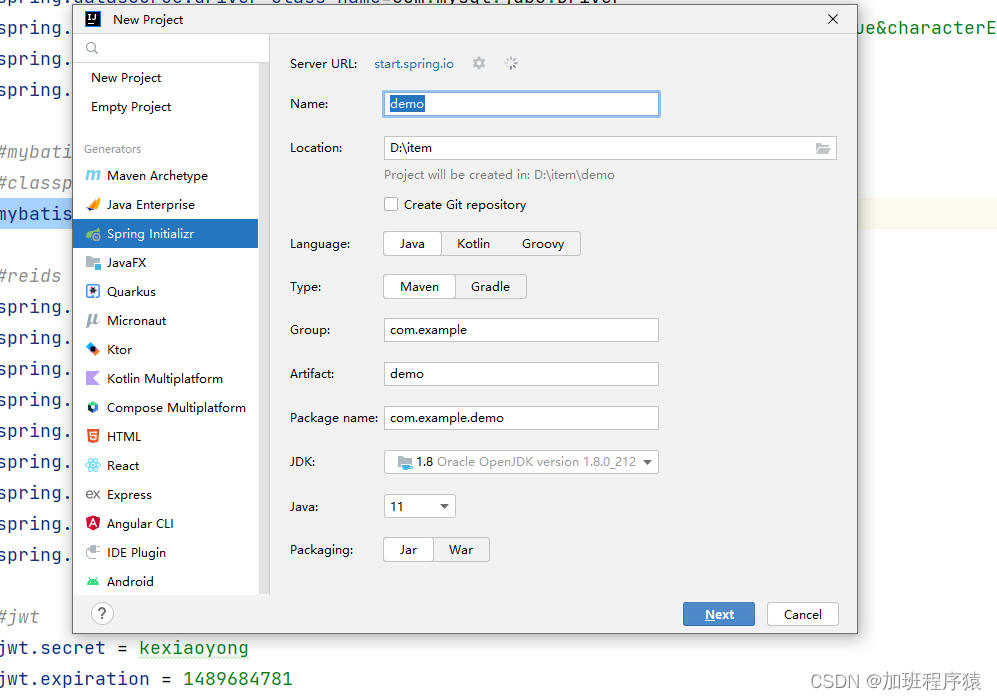Click the Kotlin Multiplatform icon
This screenshot has height=700, width=997.
[x=93, y=378]
